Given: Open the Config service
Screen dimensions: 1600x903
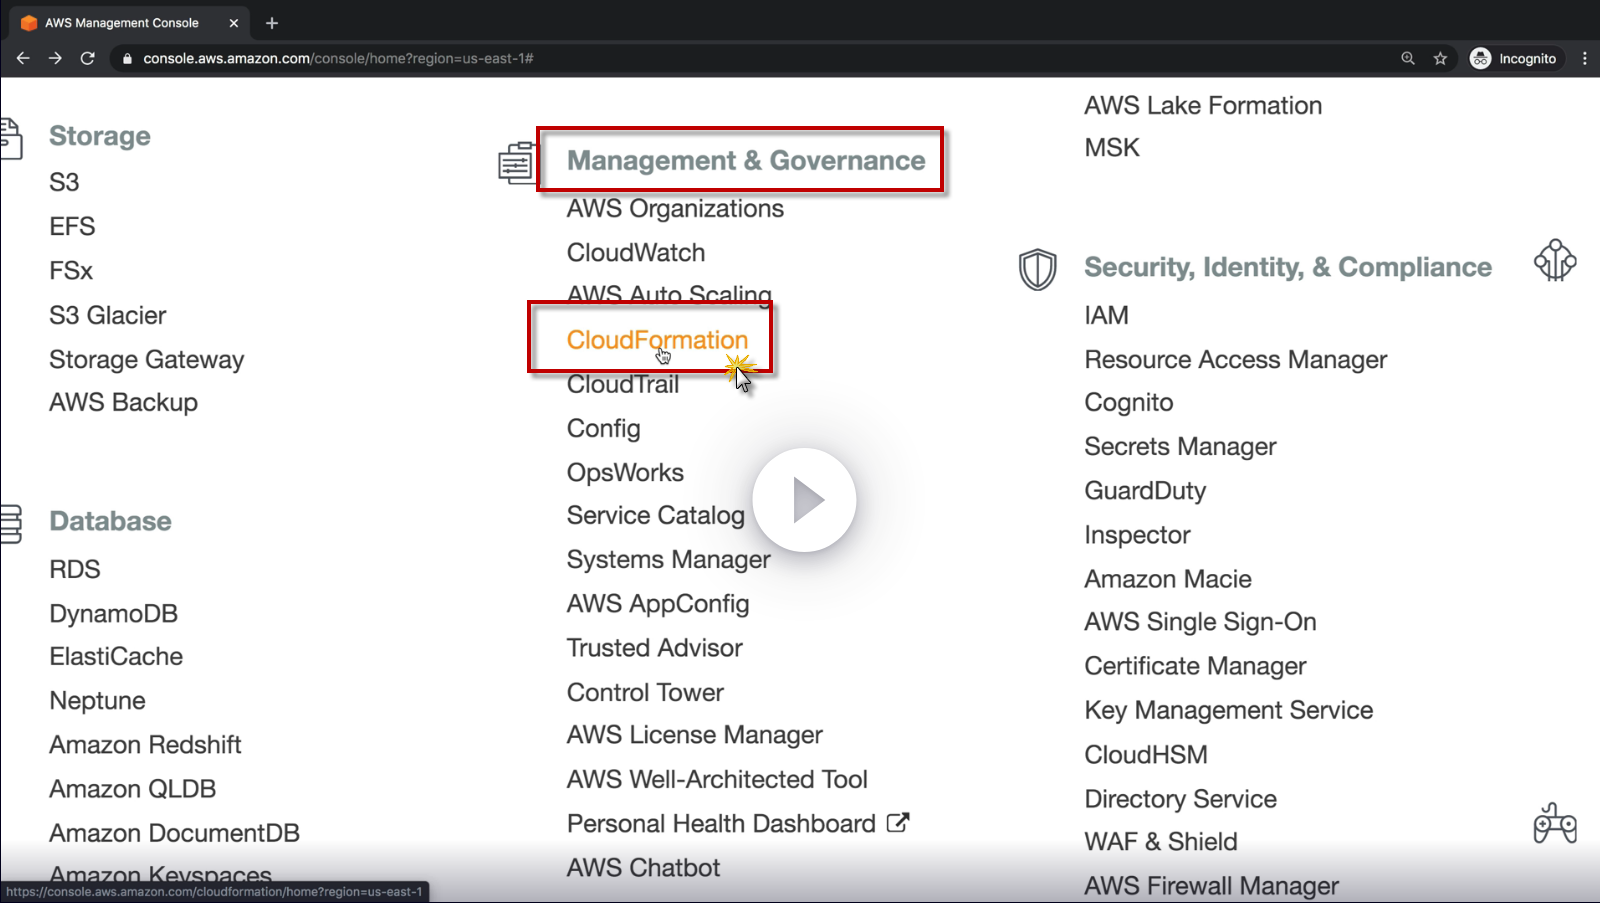Looking at the screenshot, I should (604, 428).
